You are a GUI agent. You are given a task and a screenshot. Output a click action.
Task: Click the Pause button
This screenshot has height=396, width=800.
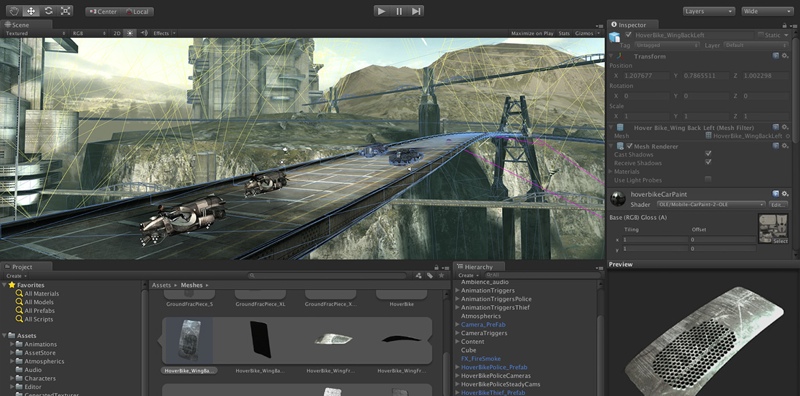click(x=399, y=11)
